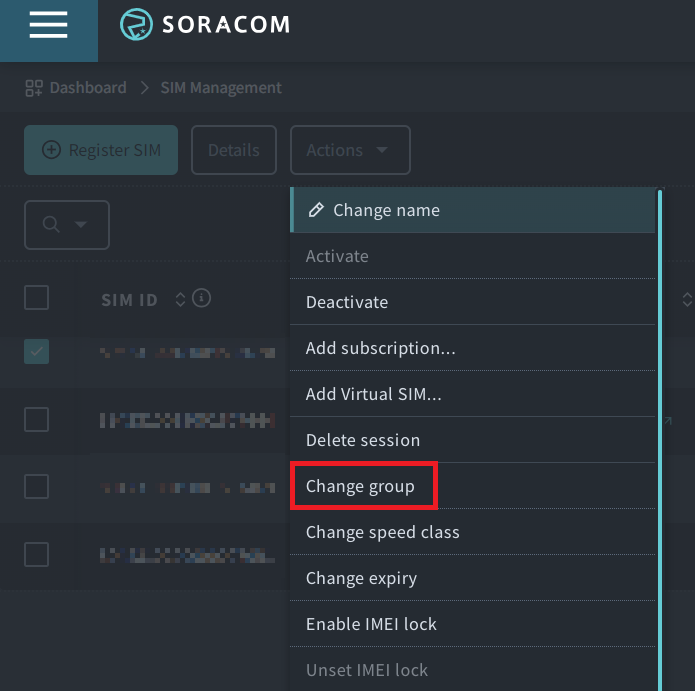This screenshot has width=695, height=691.
Task: Toggle the select-all SIMs header checkbox
Action: tap(36, 298)
